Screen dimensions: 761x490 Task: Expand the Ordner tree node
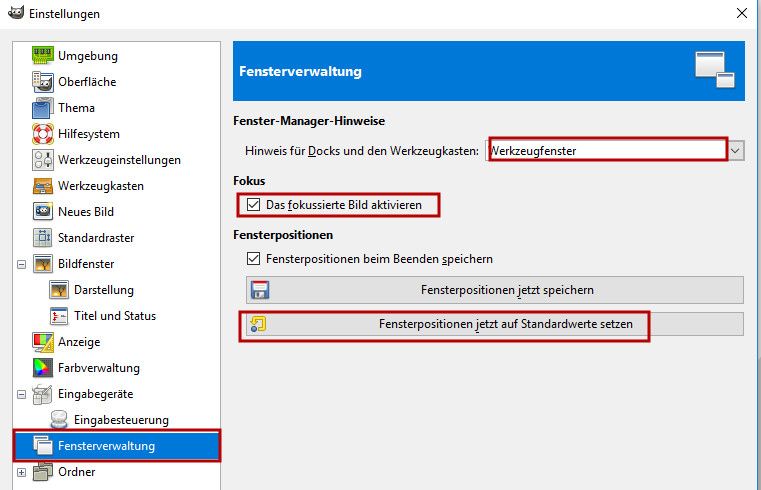tap(21, 472)
